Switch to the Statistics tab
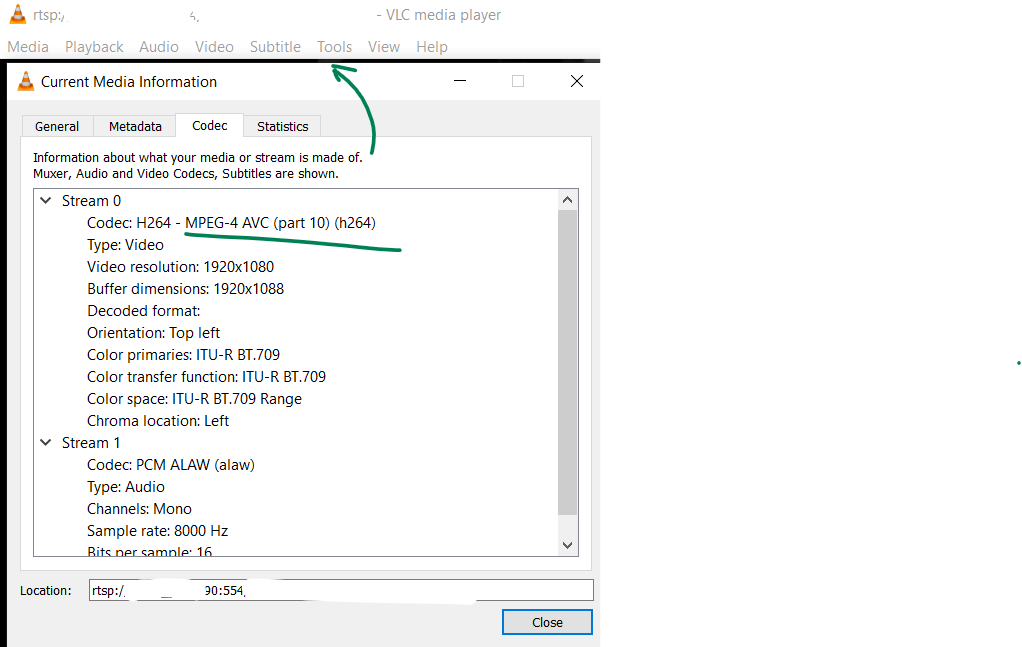Viewport: 1022px width, 647px height. pos(282,127)
